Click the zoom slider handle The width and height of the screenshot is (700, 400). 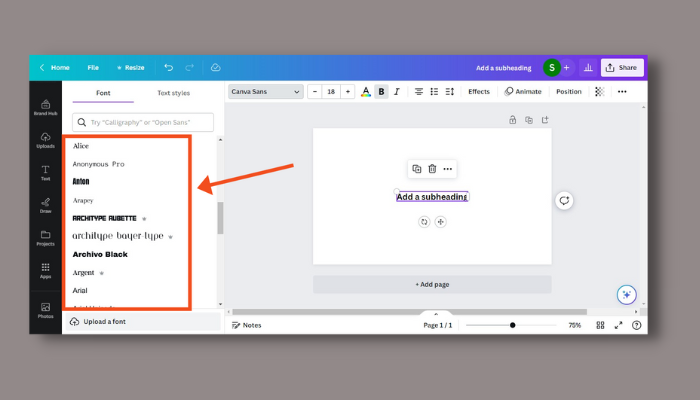(x=512, y=325)
